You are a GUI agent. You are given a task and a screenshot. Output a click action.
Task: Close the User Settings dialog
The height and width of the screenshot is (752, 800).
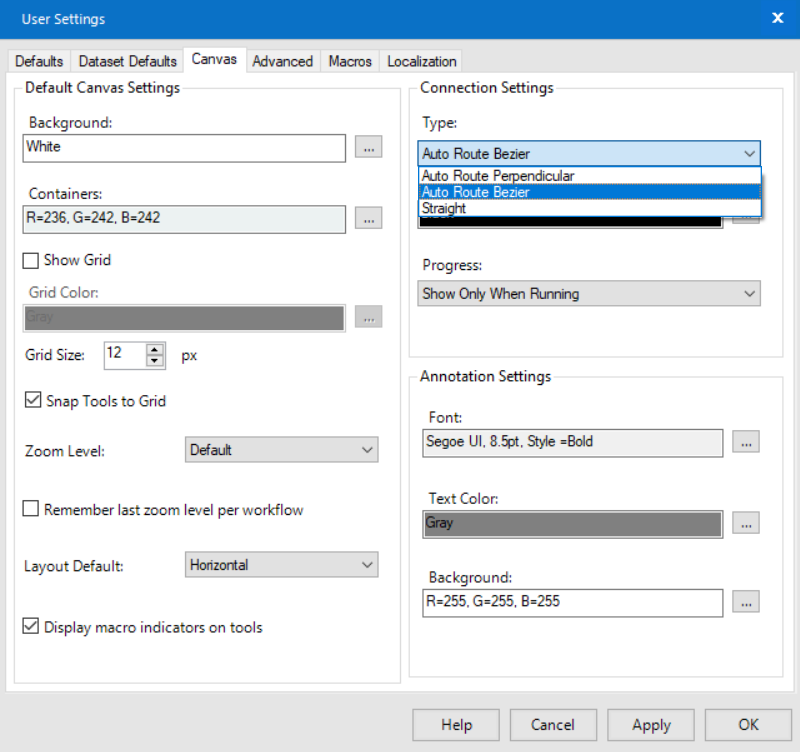click(x=777, y=18)
